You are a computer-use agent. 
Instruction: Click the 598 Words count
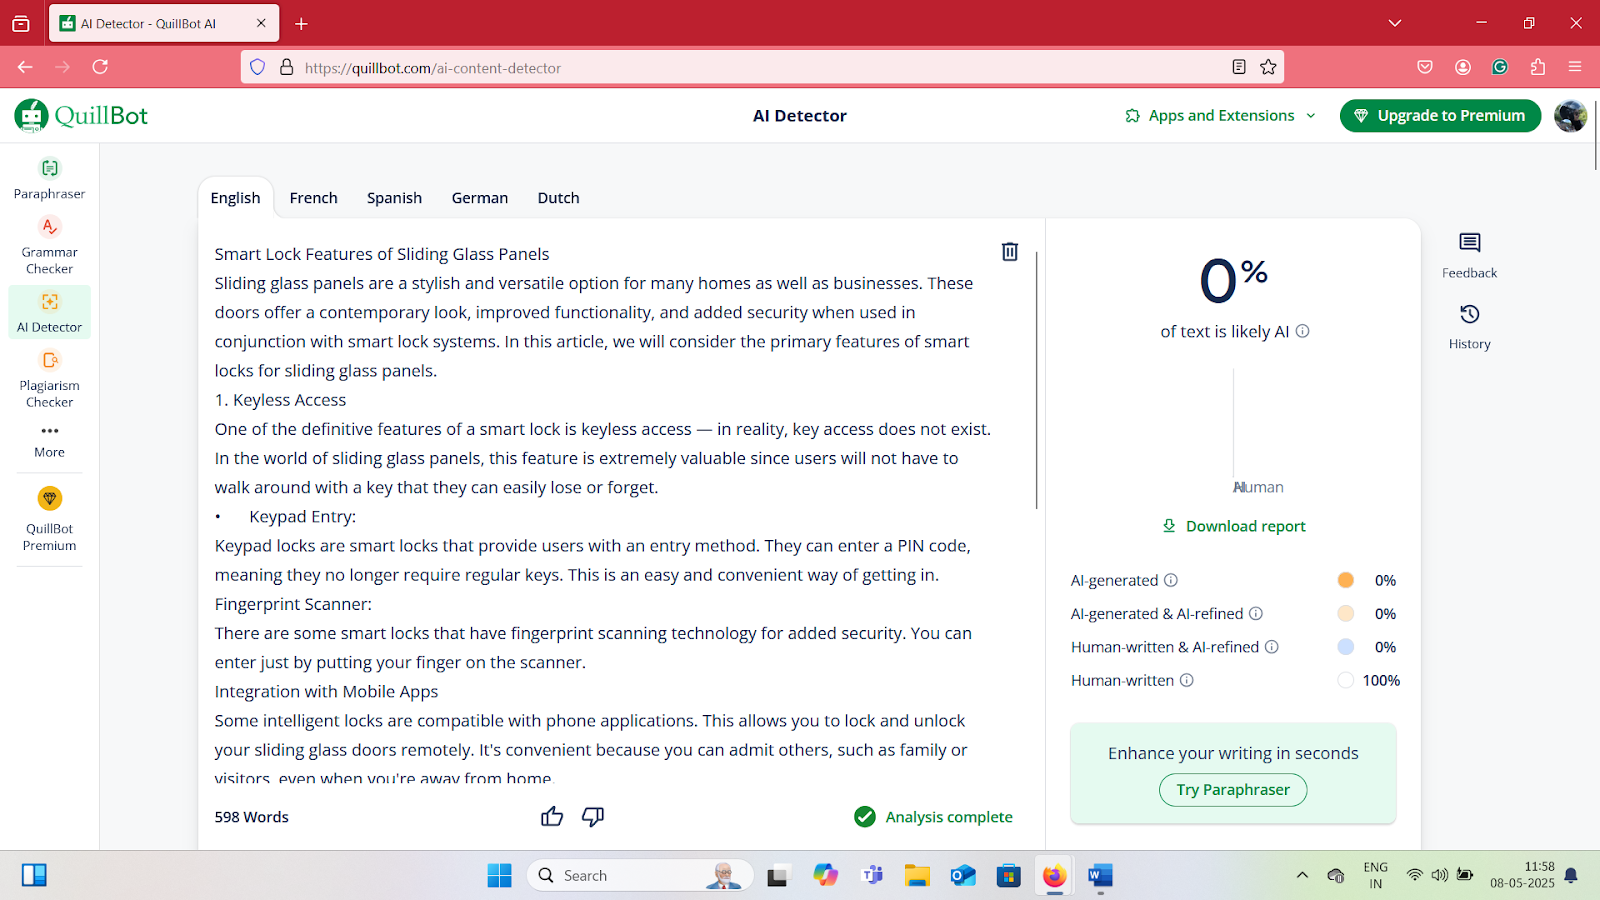tap(252, 817)
